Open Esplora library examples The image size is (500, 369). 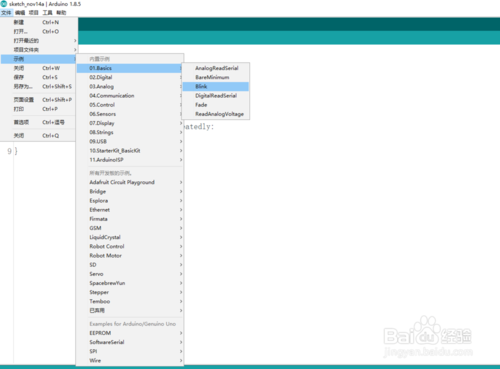point(130,201)
